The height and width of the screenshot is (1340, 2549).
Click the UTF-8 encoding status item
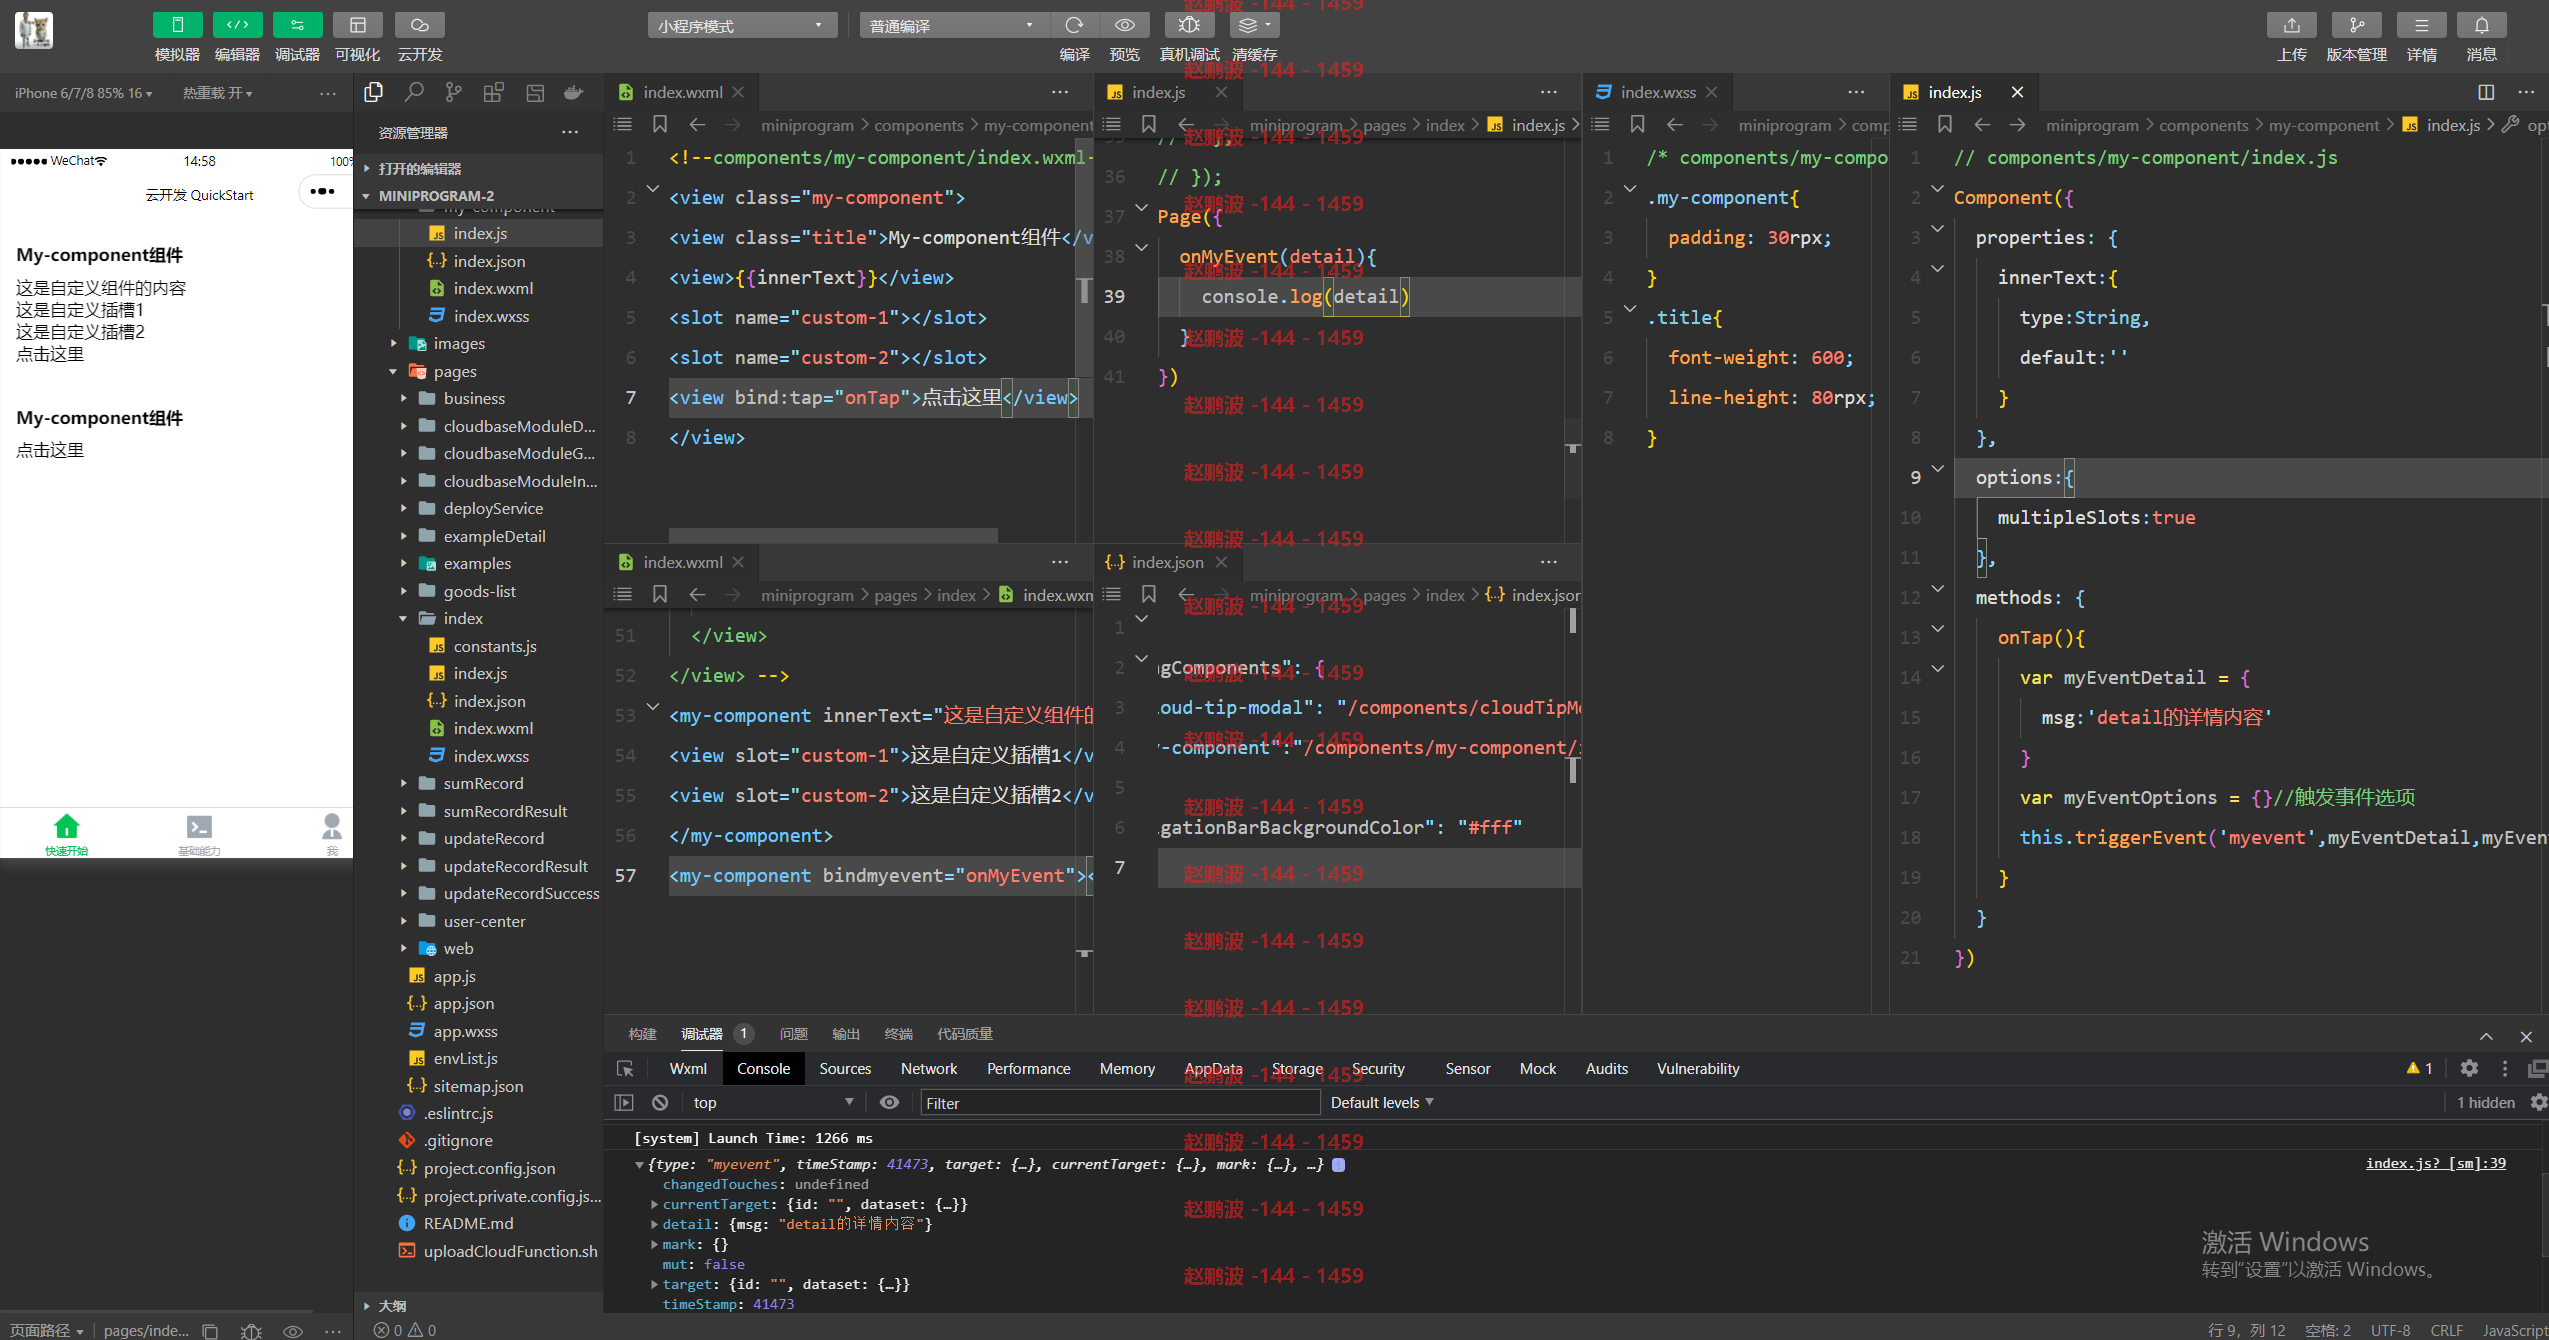2390,1330
